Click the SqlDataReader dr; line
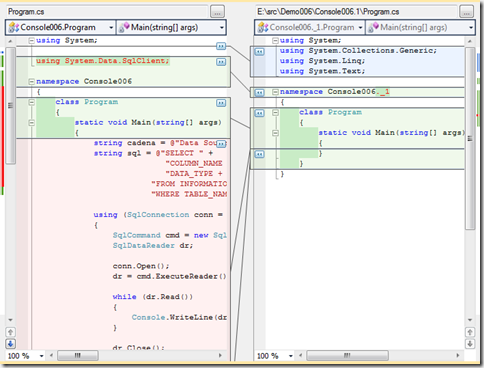The width and height of the screenshot is (484, 368). [x=153, y=246]
